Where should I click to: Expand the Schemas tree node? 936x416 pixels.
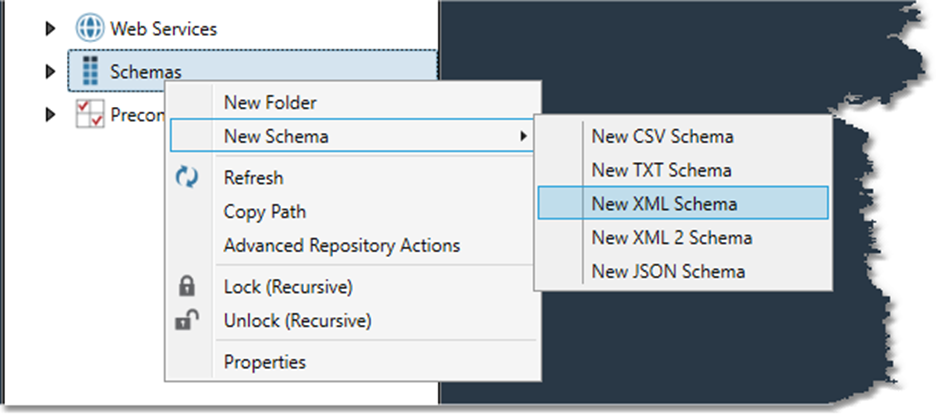(x=51, y=71)
